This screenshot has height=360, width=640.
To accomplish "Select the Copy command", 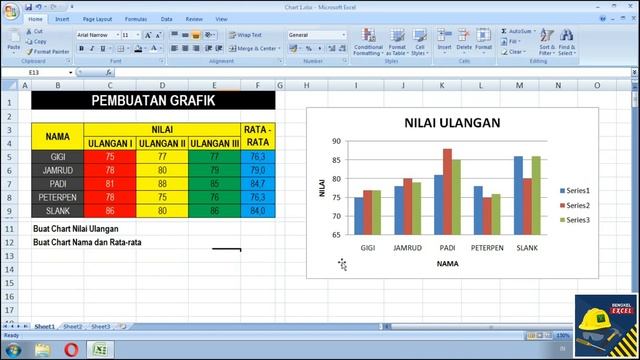I will click(x=36, y=41).
